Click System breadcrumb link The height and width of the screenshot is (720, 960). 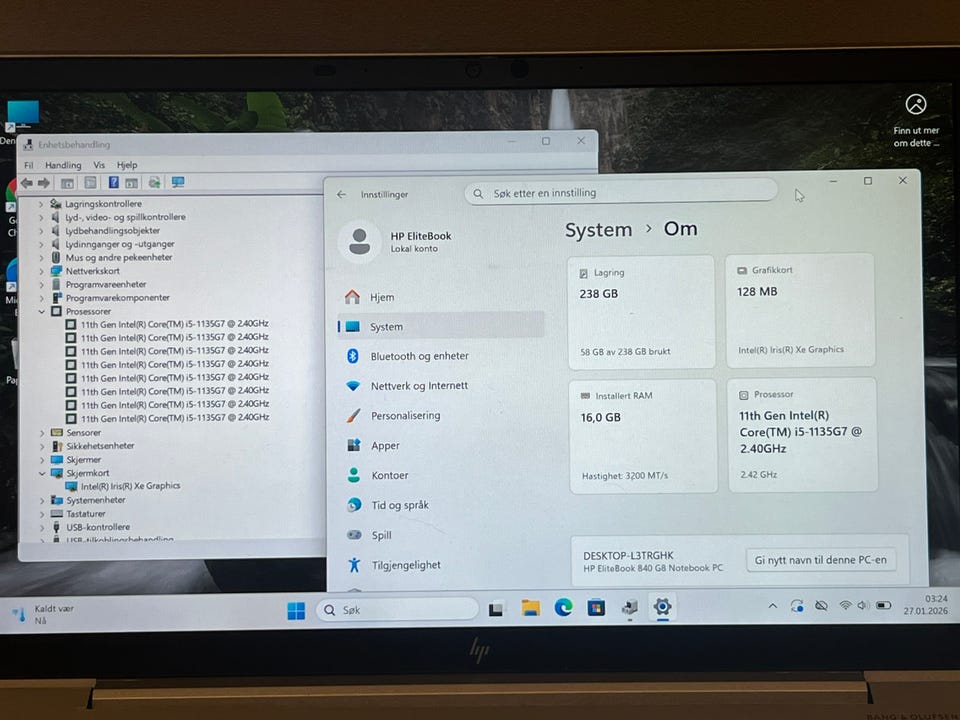pyautogui.click(x=598, y=230)
